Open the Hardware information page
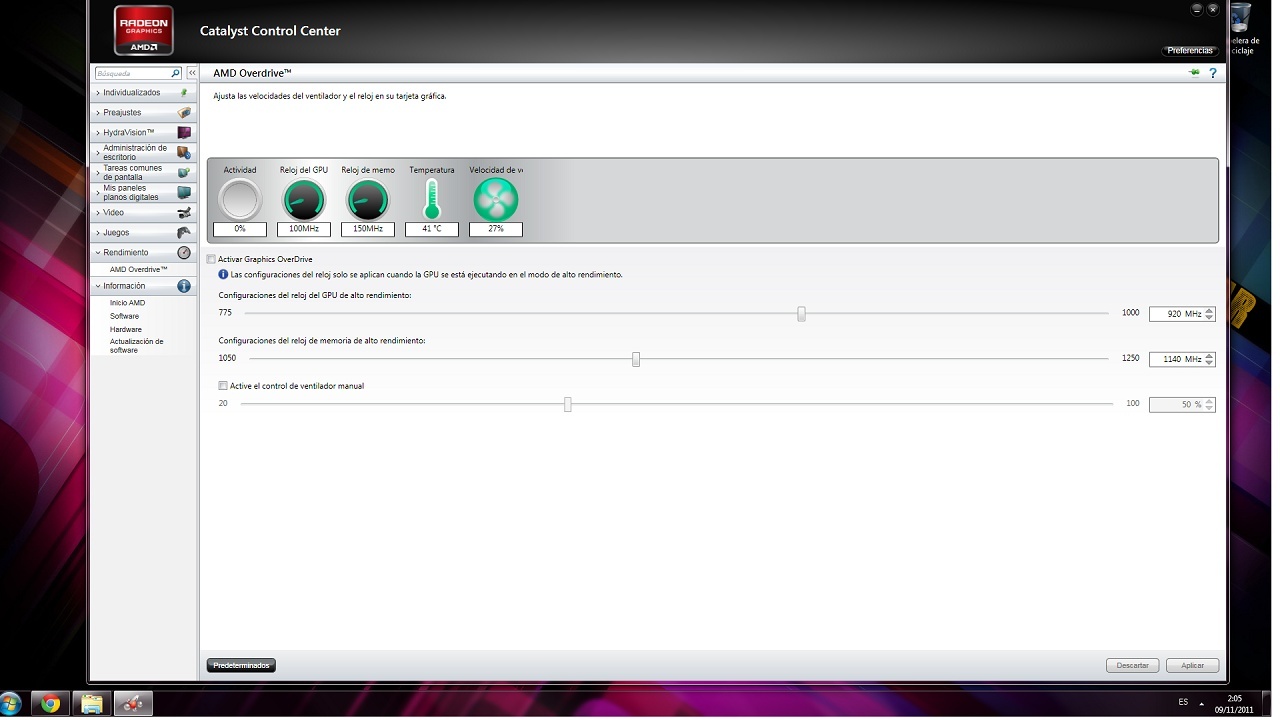 [x=126, y=329]
